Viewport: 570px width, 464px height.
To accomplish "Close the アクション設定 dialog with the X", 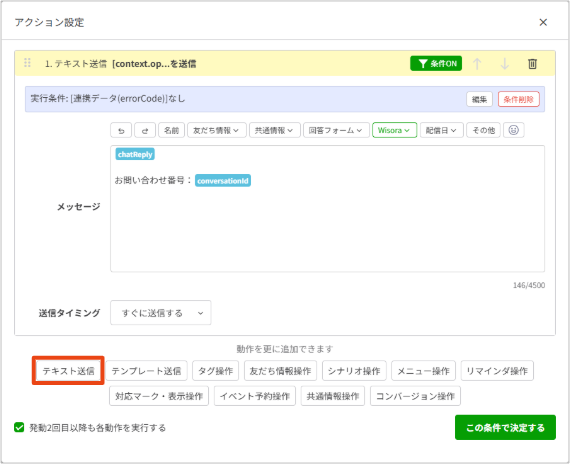I will click(543, 23).
